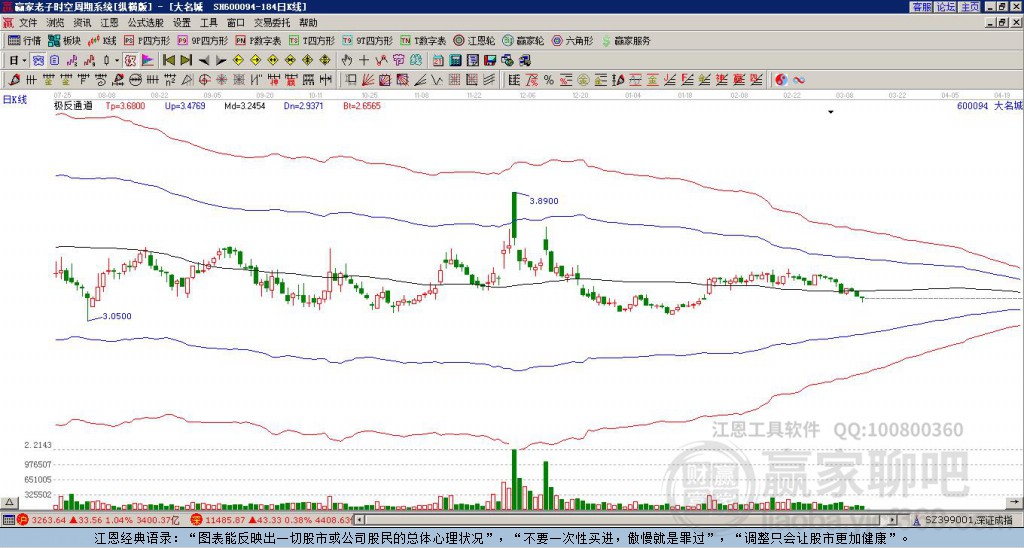Click the 3.0500 low price label
The height and width of the screenshot is (548, 1024).
click(x=117, y=316)
